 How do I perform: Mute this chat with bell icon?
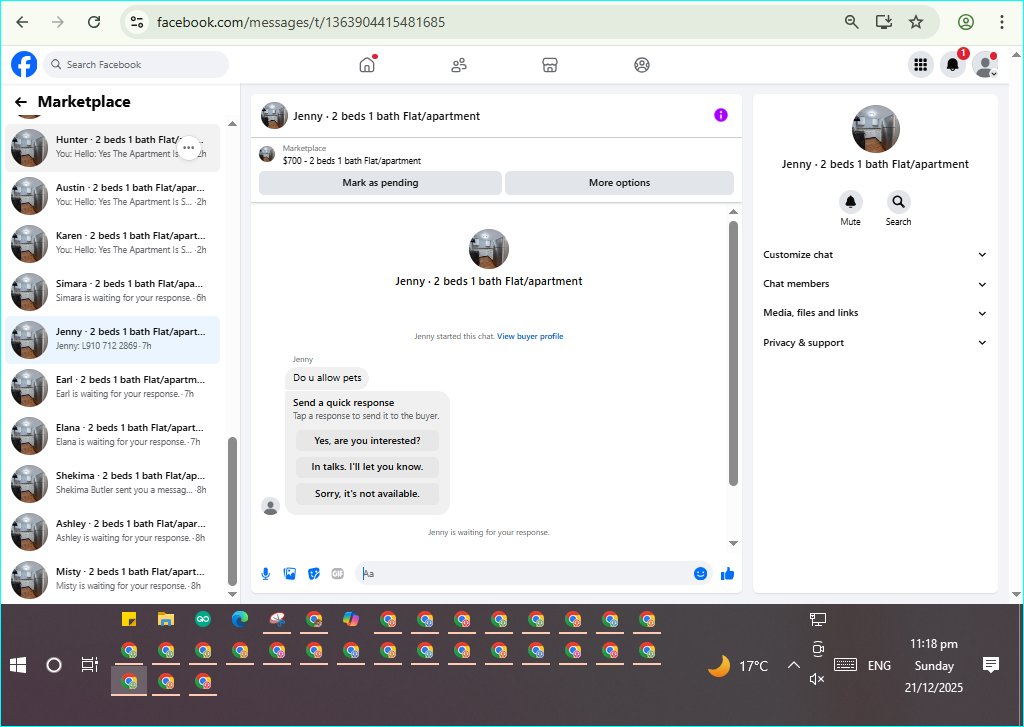click(850, 202)
